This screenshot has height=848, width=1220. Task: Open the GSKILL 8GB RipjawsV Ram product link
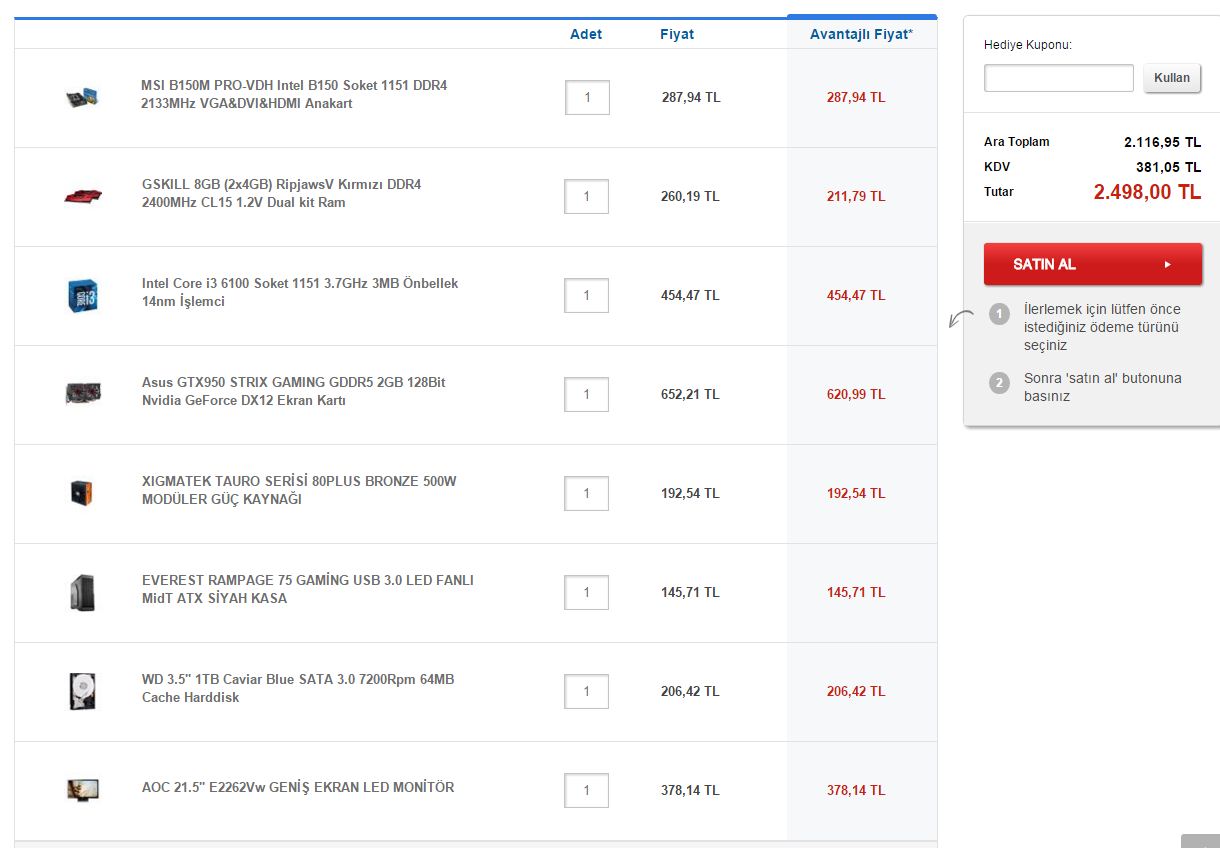pyautogui.click(x=282, y=193)
